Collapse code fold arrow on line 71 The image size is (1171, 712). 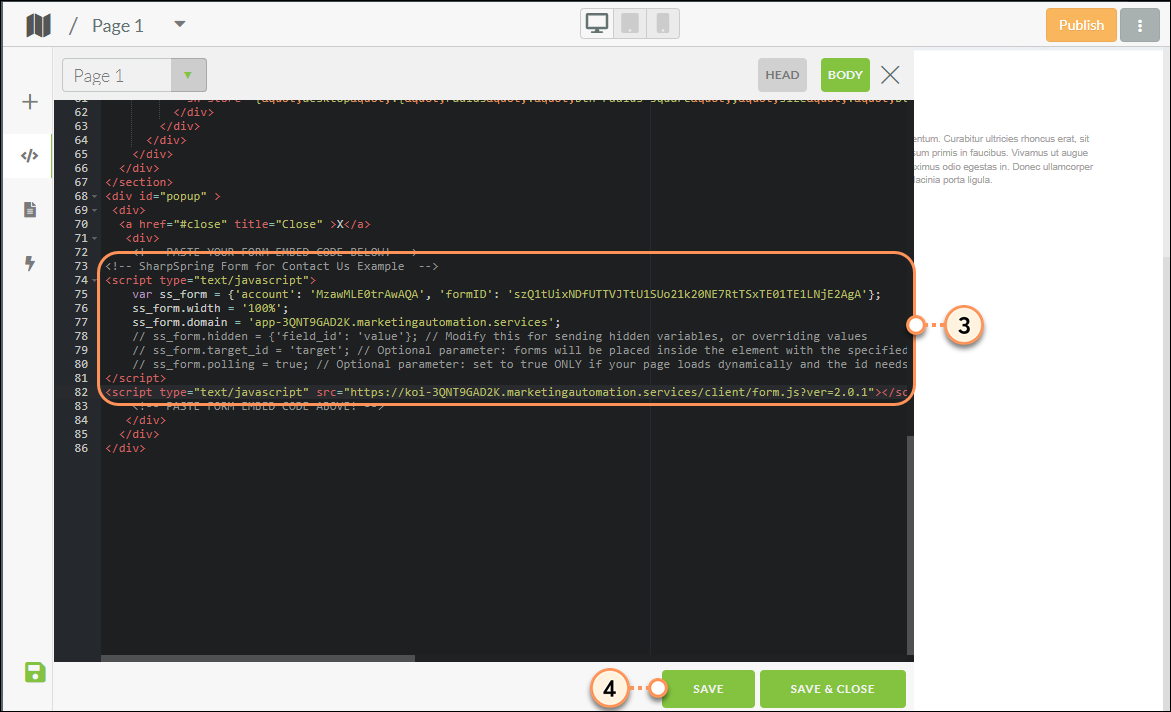coord(95,238)
